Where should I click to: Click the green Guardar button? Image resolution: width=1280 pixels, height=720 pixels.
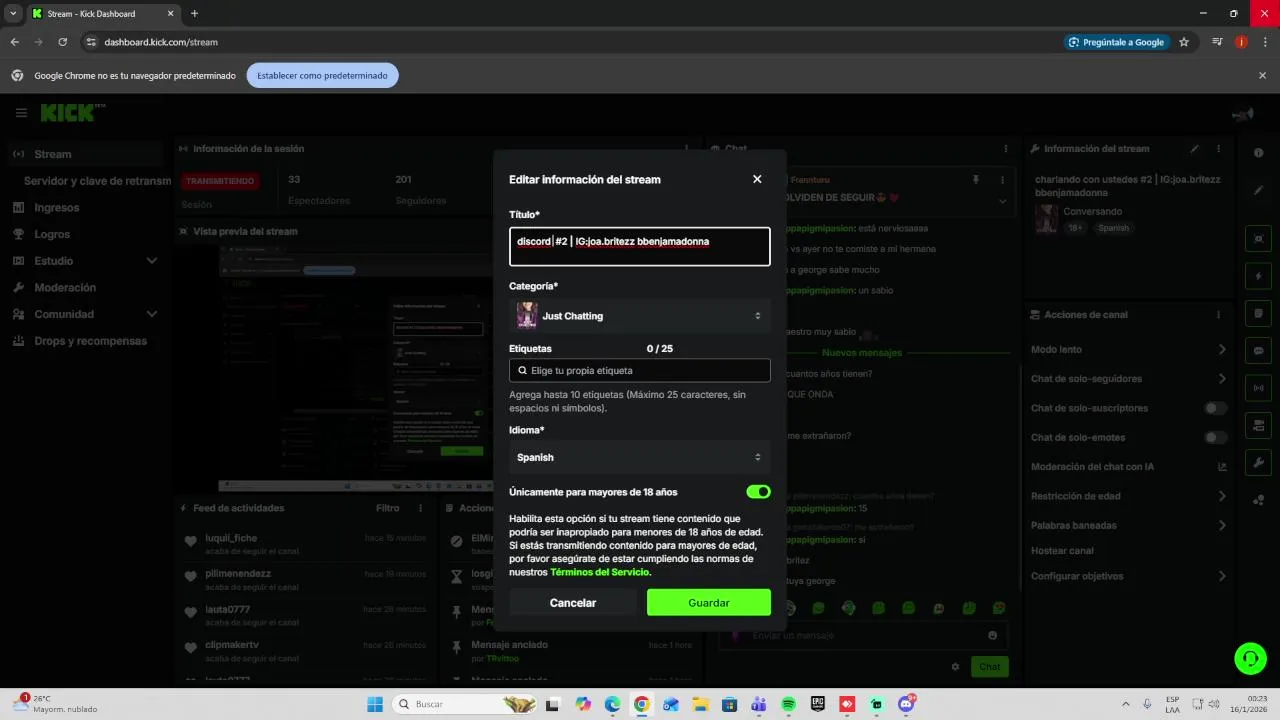pos(709,602)
